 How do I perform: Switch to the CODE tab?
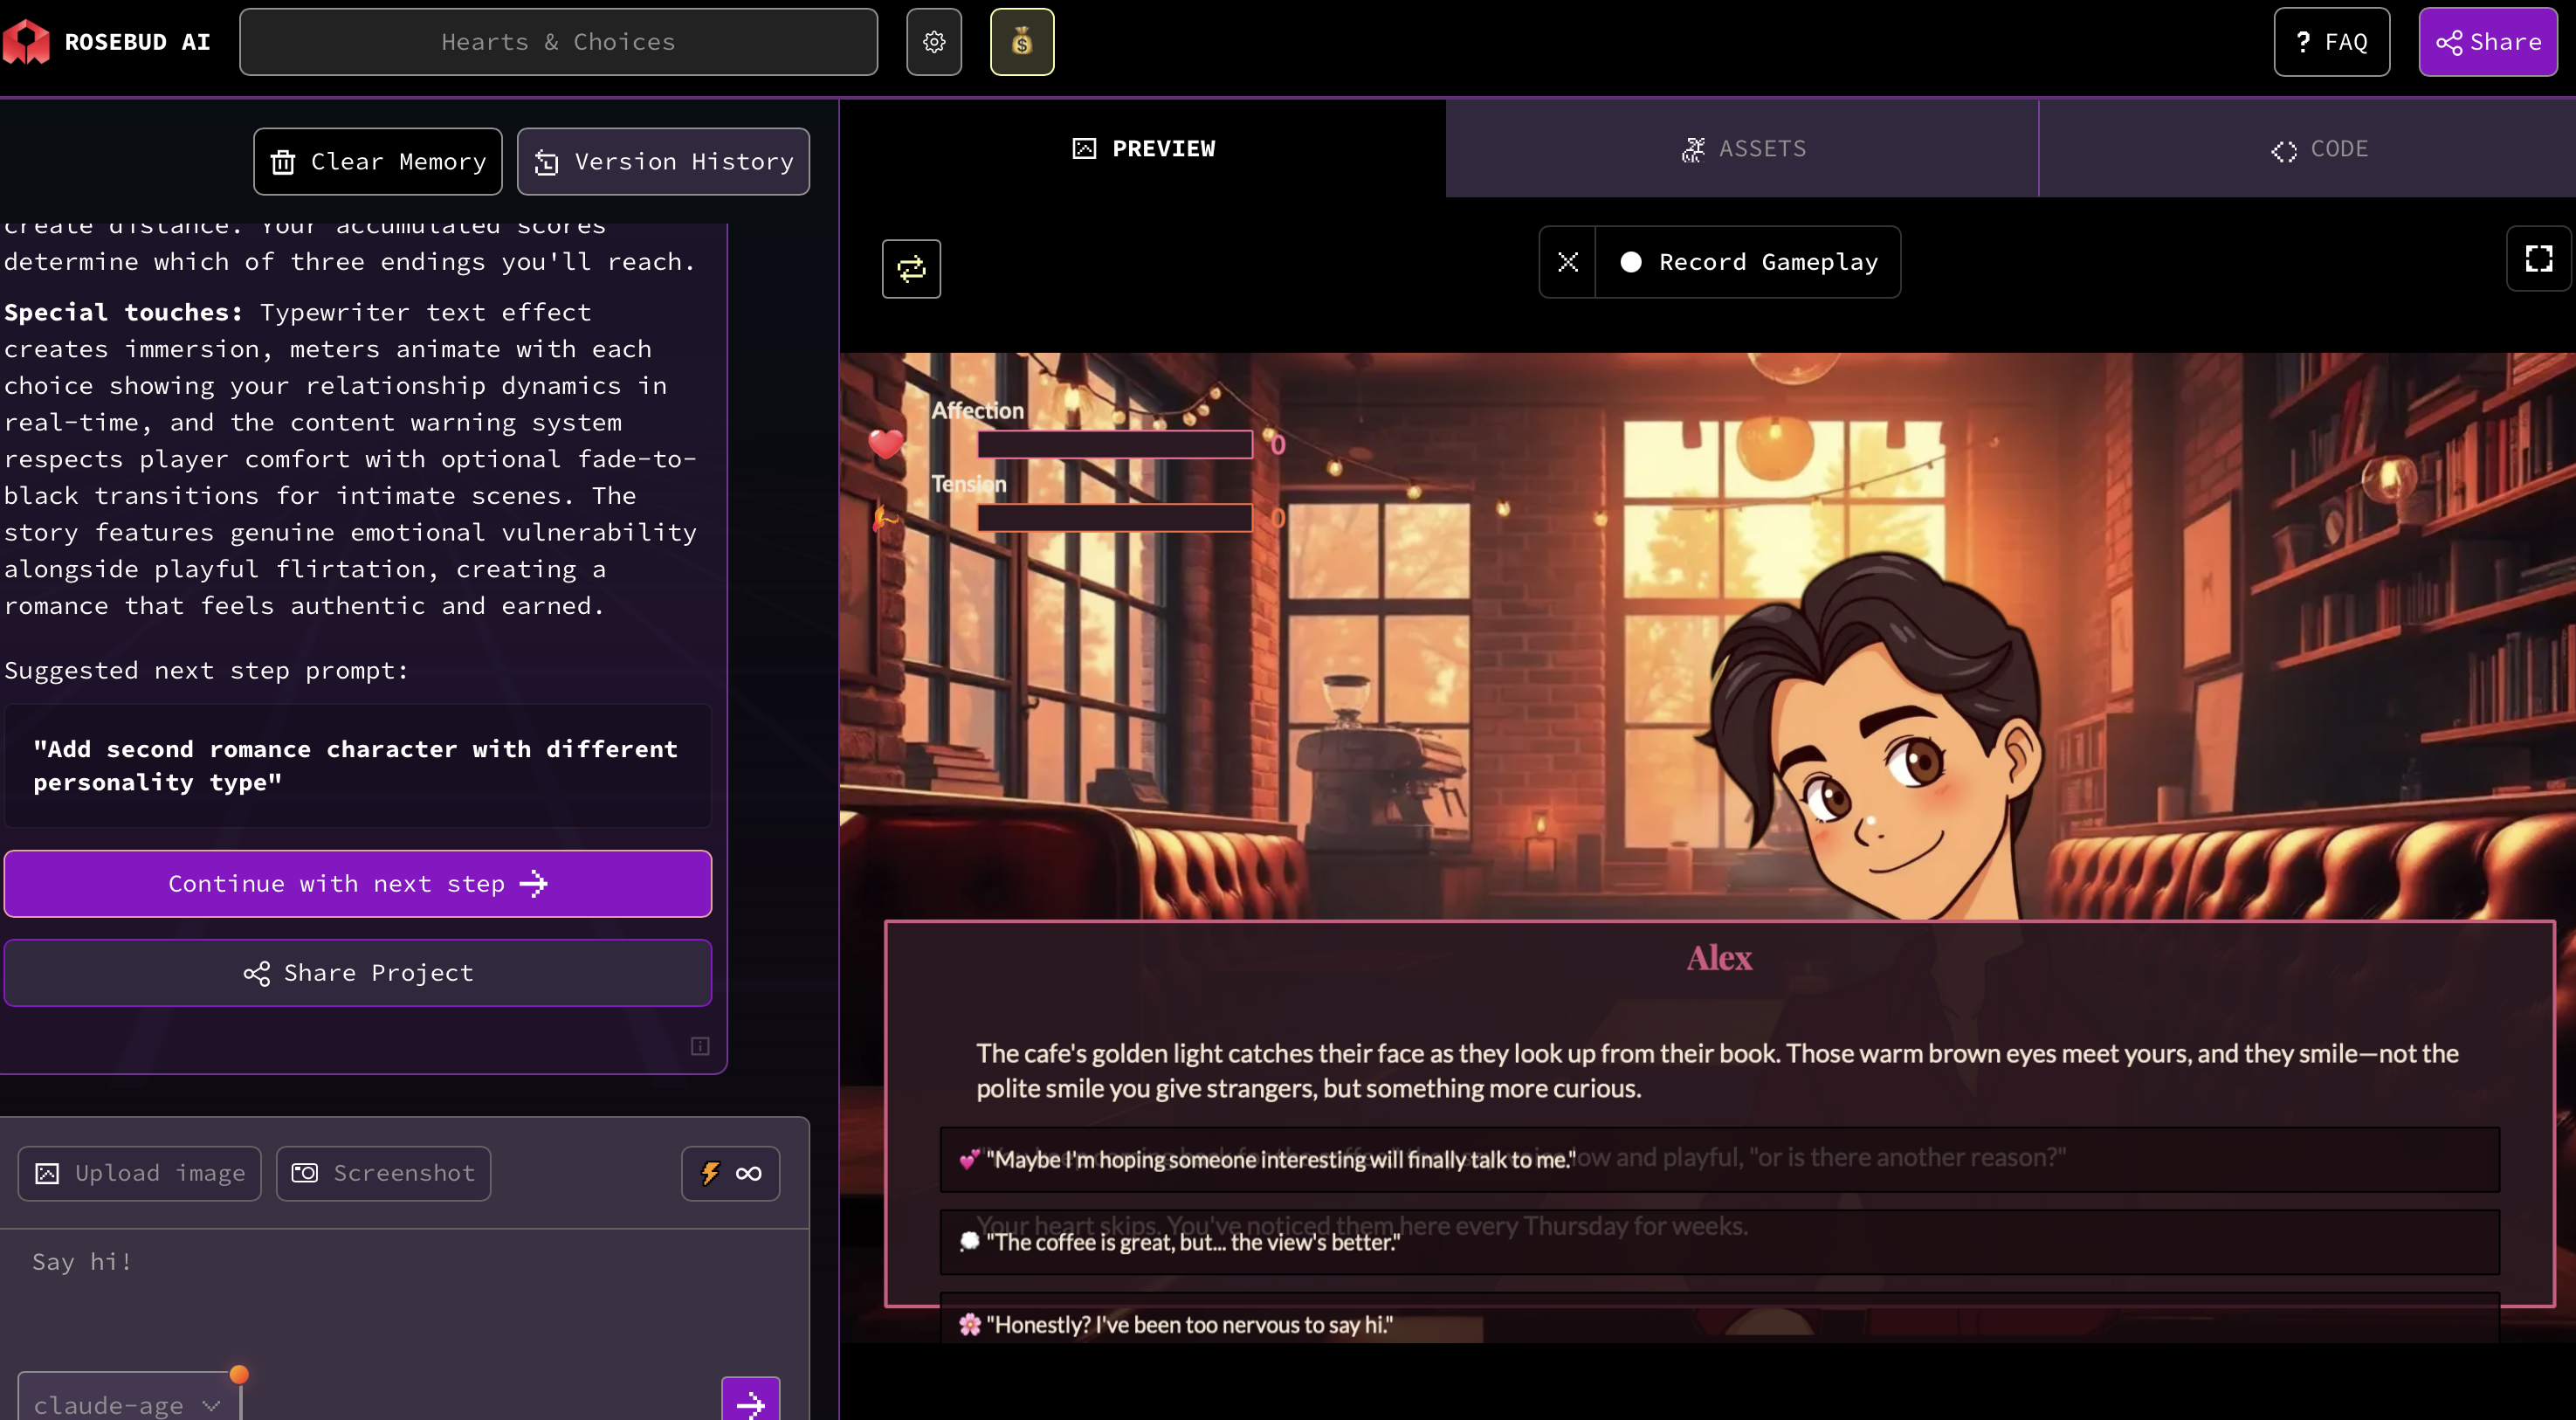[x=2318, y=149]
